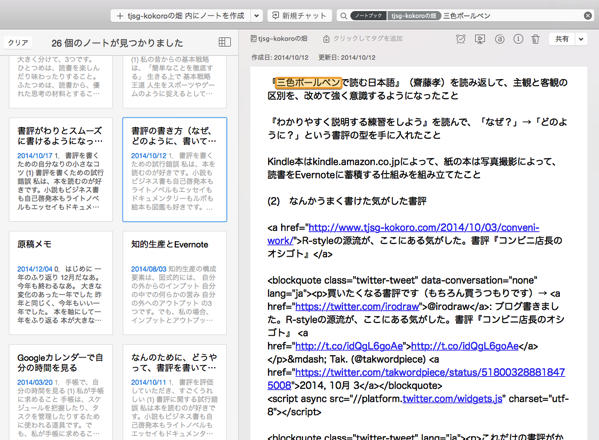599x440 pixels.
Task: Open the partial note card mentioning 基本戦略
Action: tap(175, 81)
